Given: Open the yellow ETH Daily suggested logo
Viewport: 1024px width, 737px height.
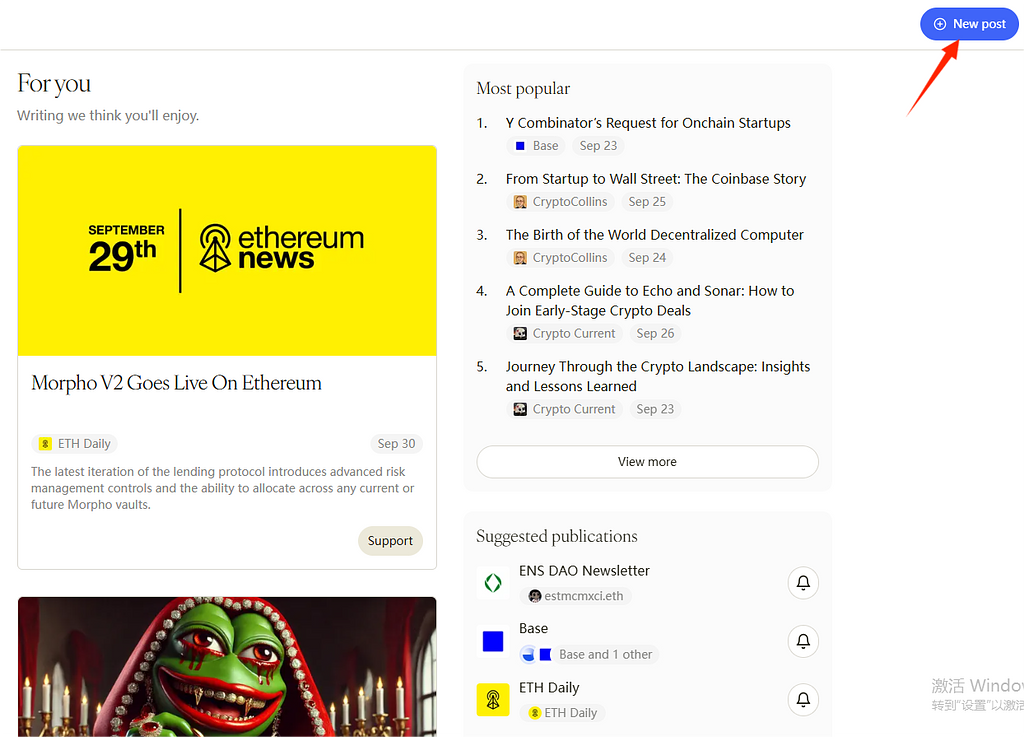Looking at the screenshot, I should [493, 700].
